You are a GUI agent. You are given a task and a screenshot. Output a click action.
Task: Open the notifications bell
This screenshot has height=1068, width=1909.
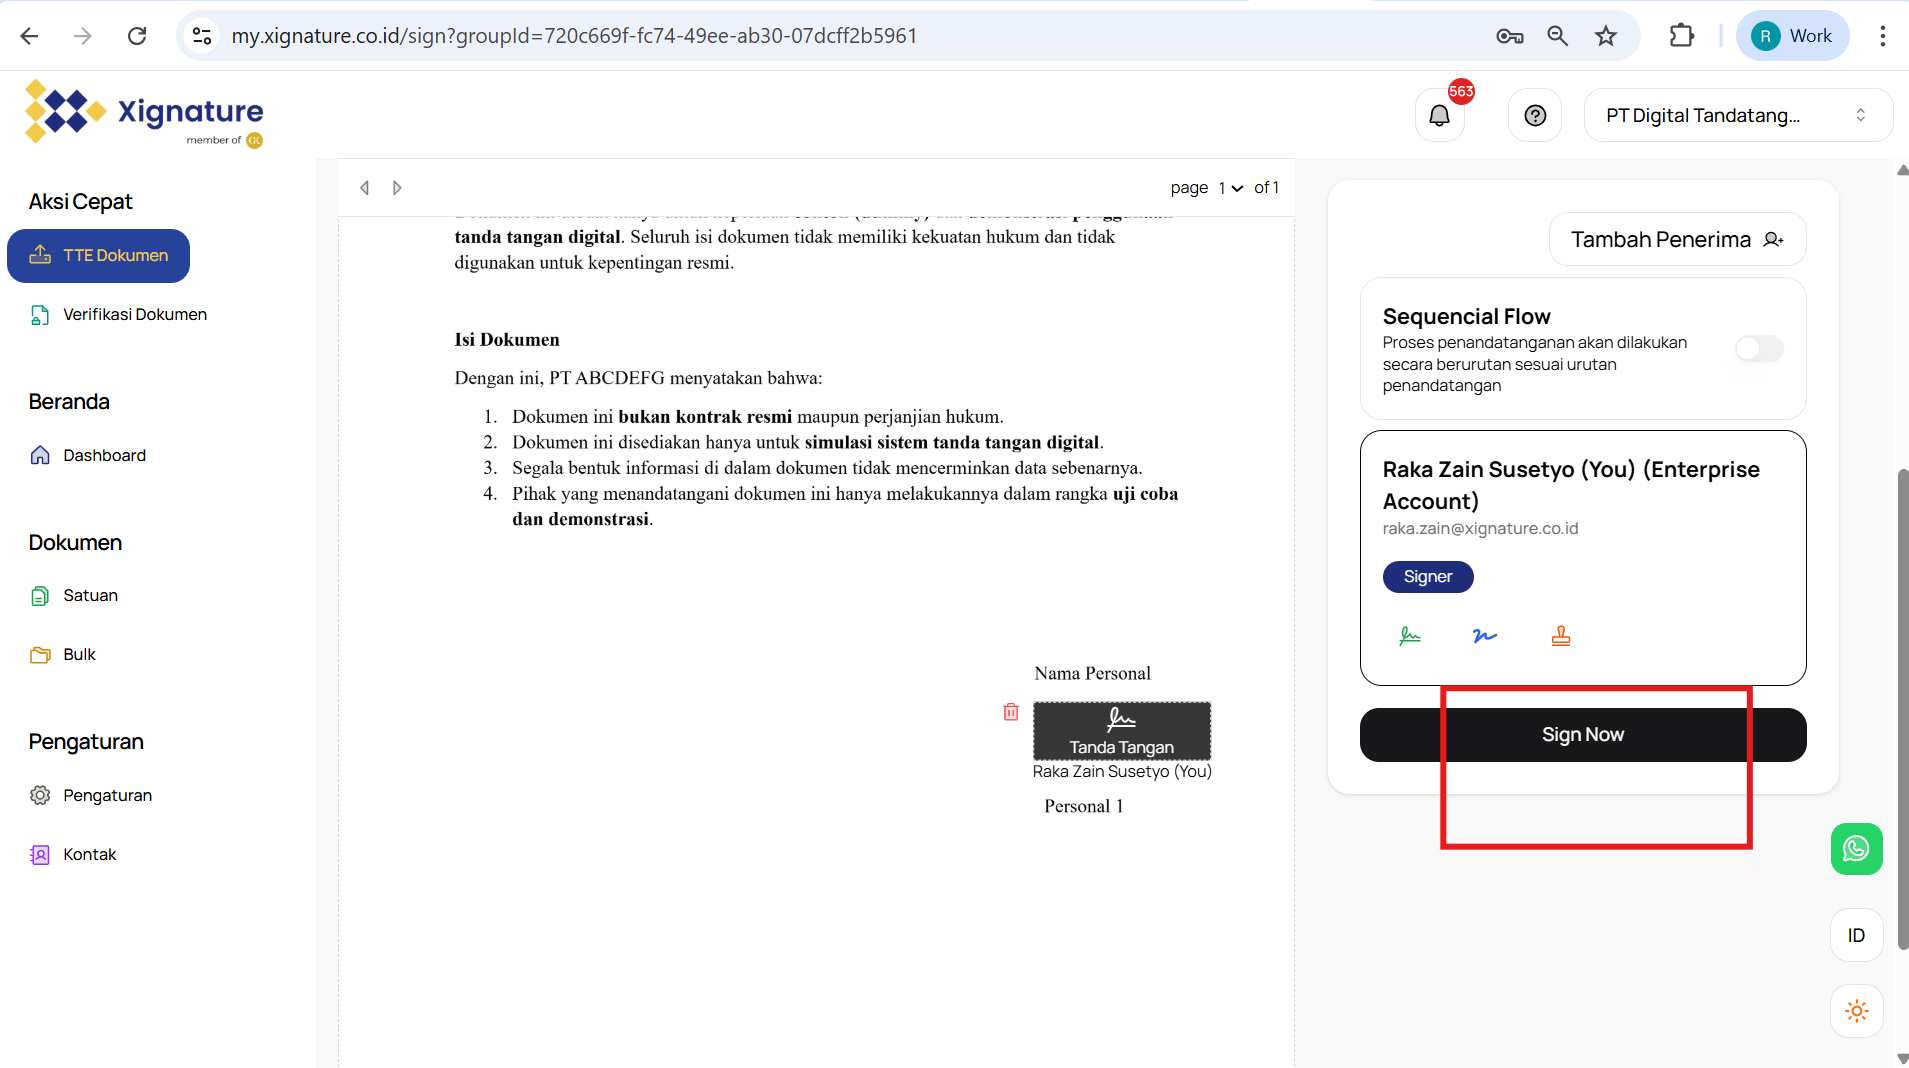pos(1439,116)
